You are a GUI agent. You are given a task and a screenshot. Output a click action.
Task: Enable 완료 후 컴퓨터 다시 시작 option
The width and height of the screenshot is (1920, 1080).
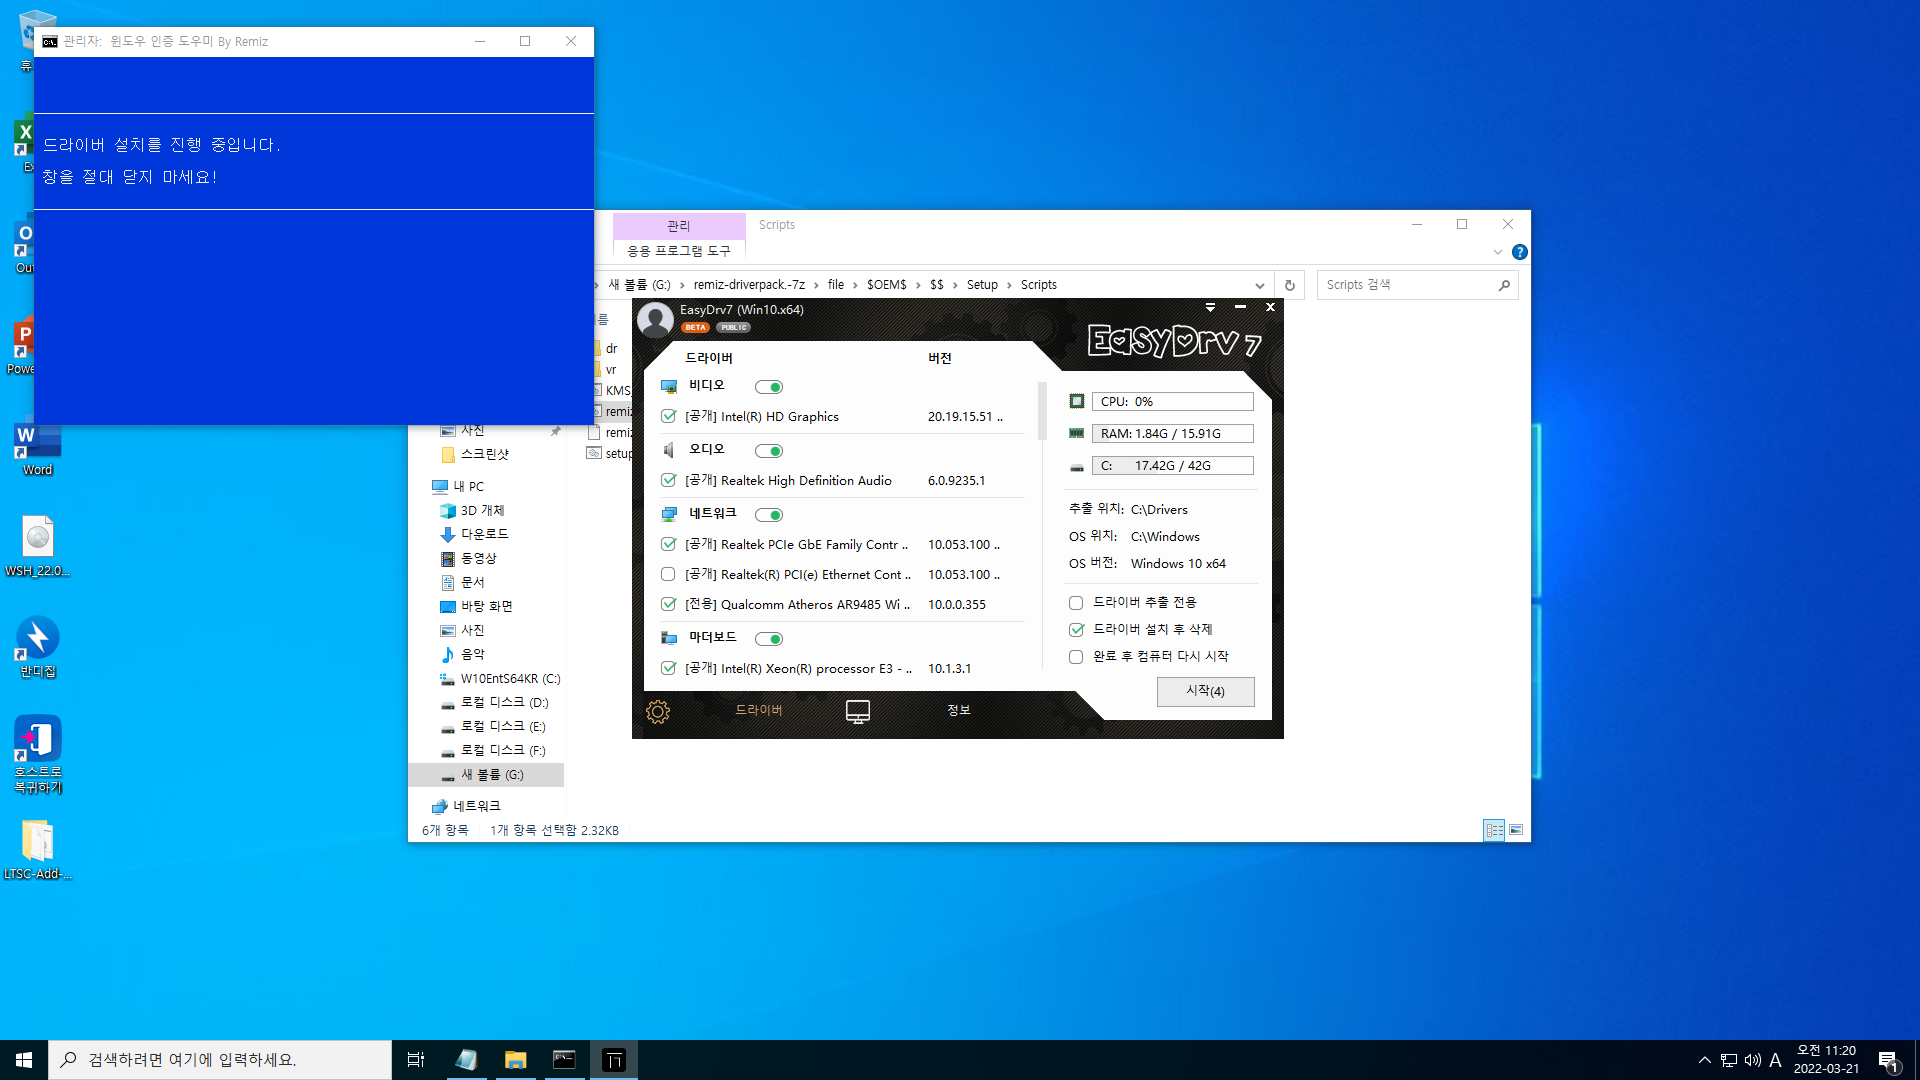coord(1076,657)
